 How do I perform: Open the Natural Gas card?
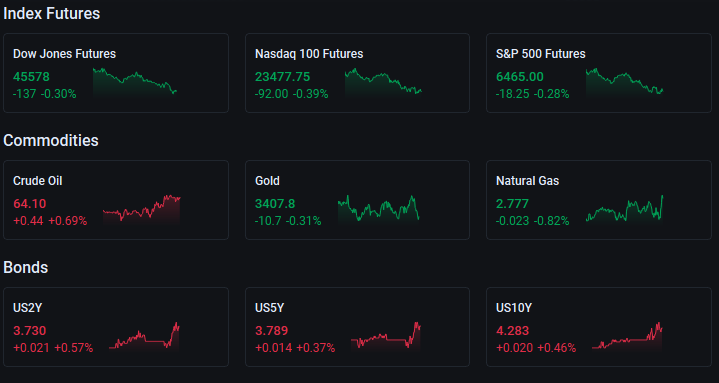pos(599,200)
